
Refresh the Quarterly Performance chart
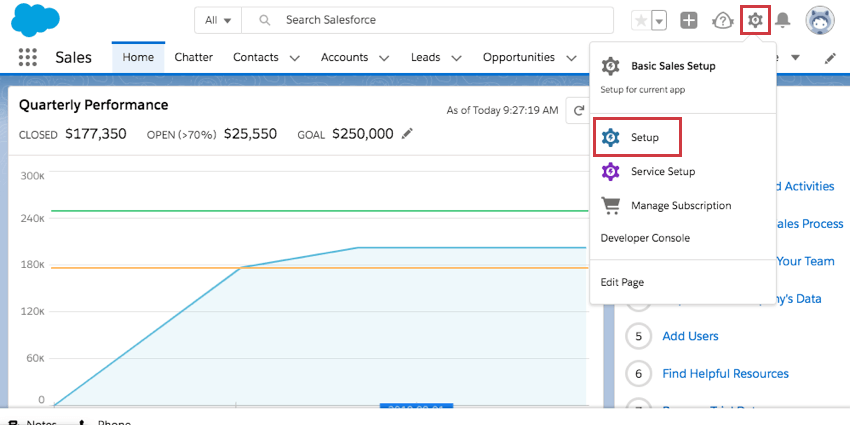(x=578, y=110)
